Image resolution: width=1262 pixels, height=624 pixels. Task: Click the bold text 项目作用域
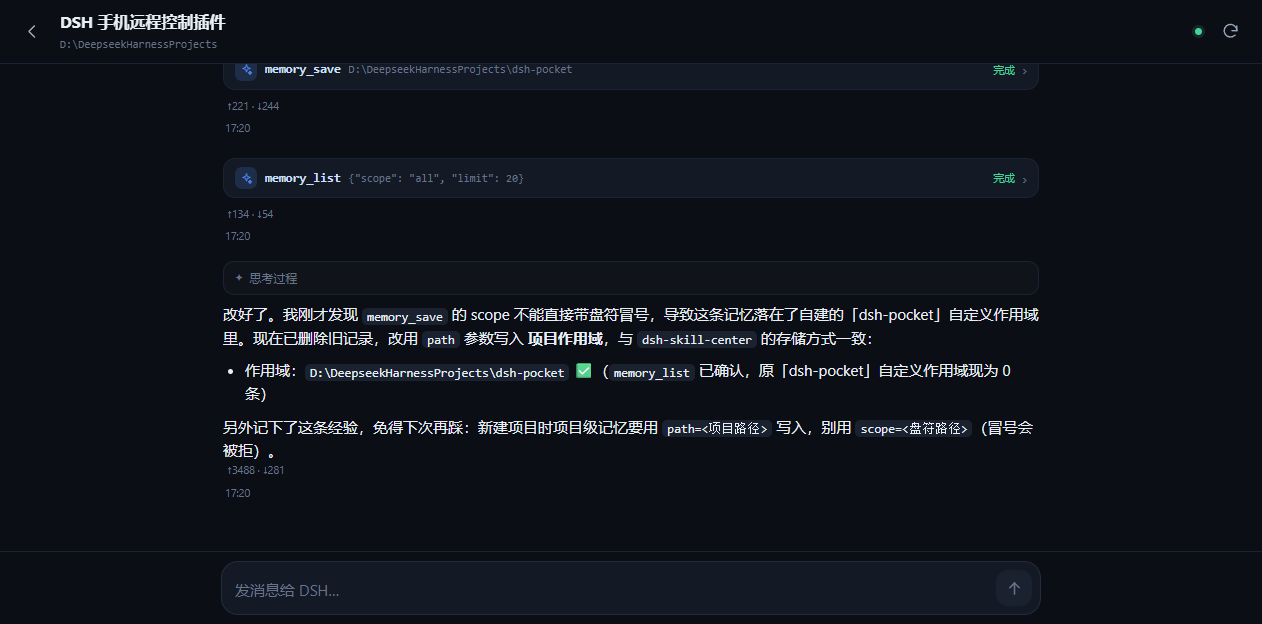[x=565, y=339]
